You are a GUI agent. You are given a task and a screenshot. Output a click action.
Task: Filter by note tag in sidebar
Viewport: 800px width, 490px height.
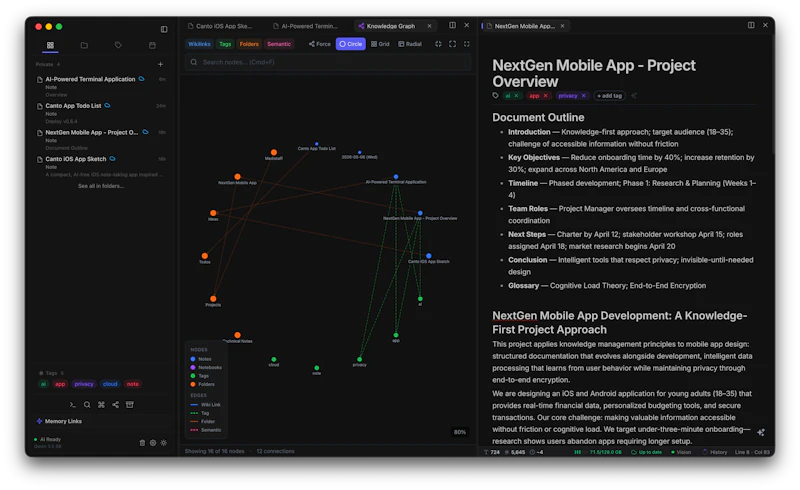133,384
